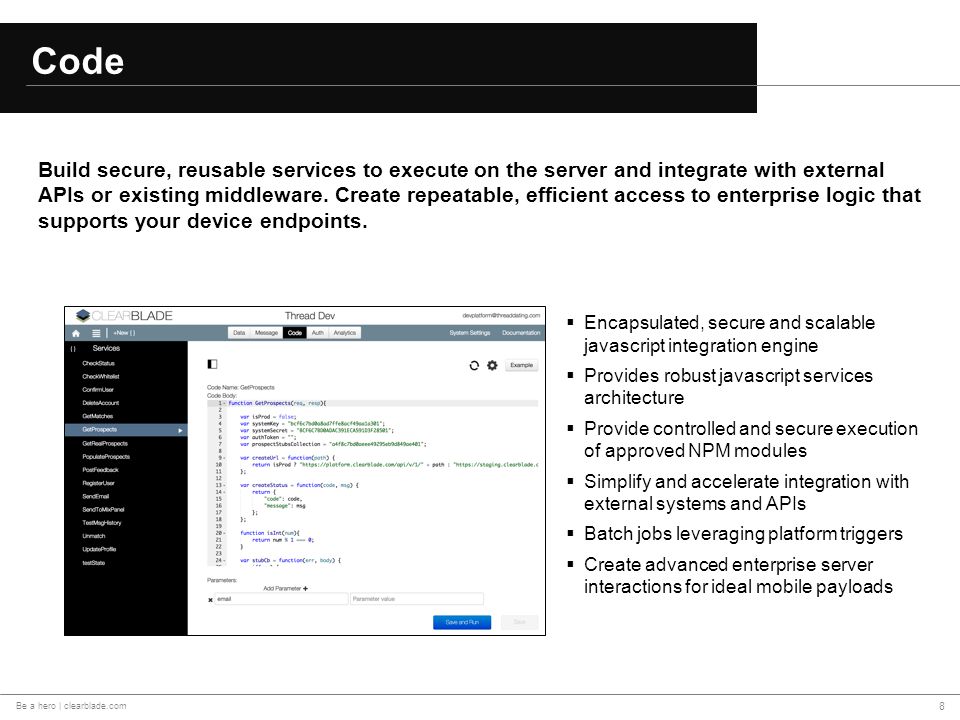
Task: Open the gear settings icon near Example
Action: [x=492, y=366]
